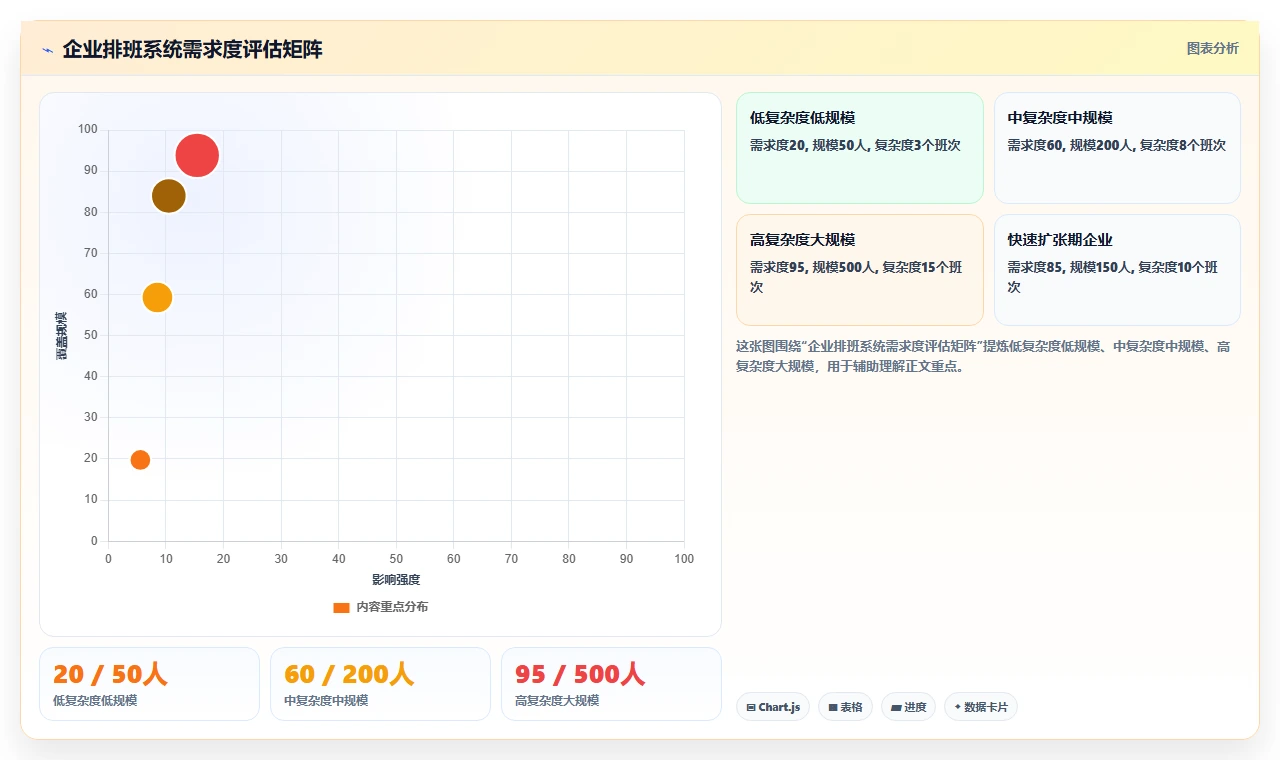The height and width of the screenshot is (760, 1280).
Task: Select the yellow-orange bubble near 60
Action: click(x=157, y=297)
